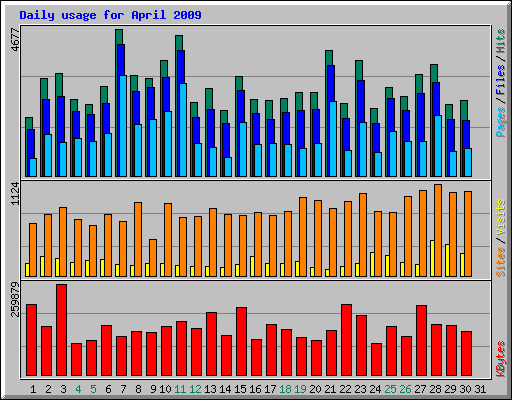Click the red KBytes bar for day 22

346,340
